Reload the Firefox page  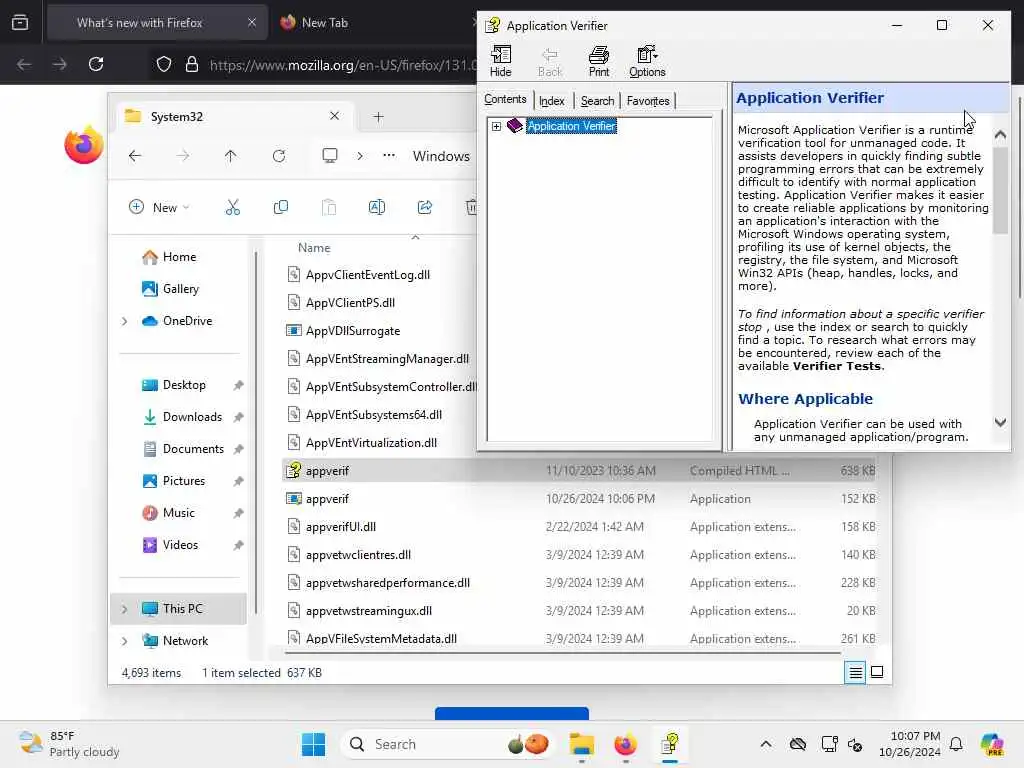96,64
